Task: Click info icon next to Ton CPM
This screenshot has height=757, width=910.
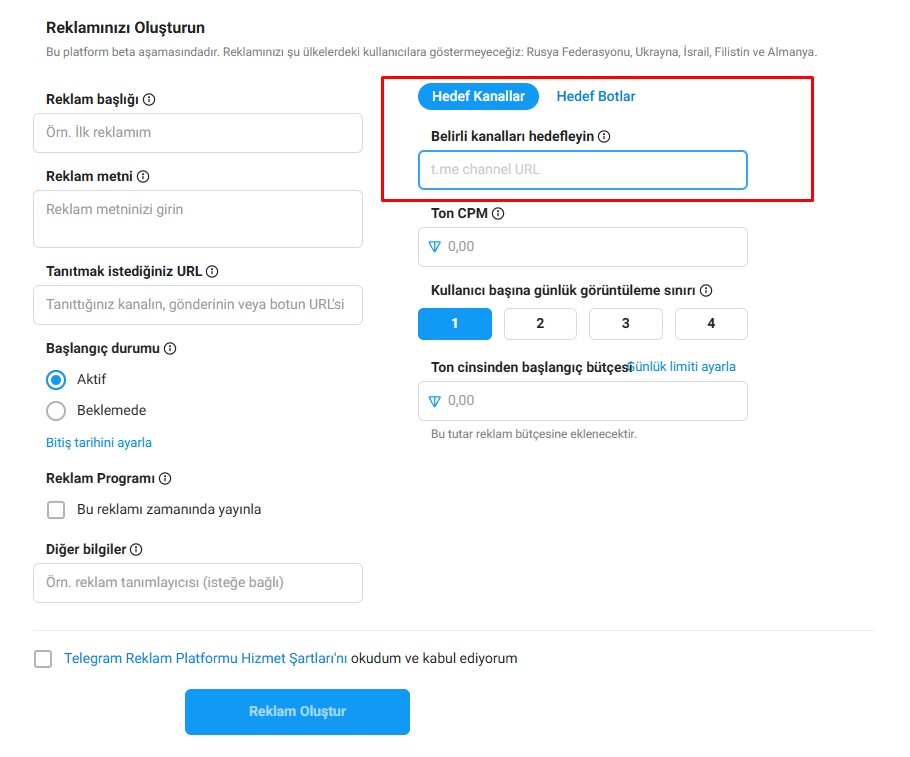Action: click(498, 214)
